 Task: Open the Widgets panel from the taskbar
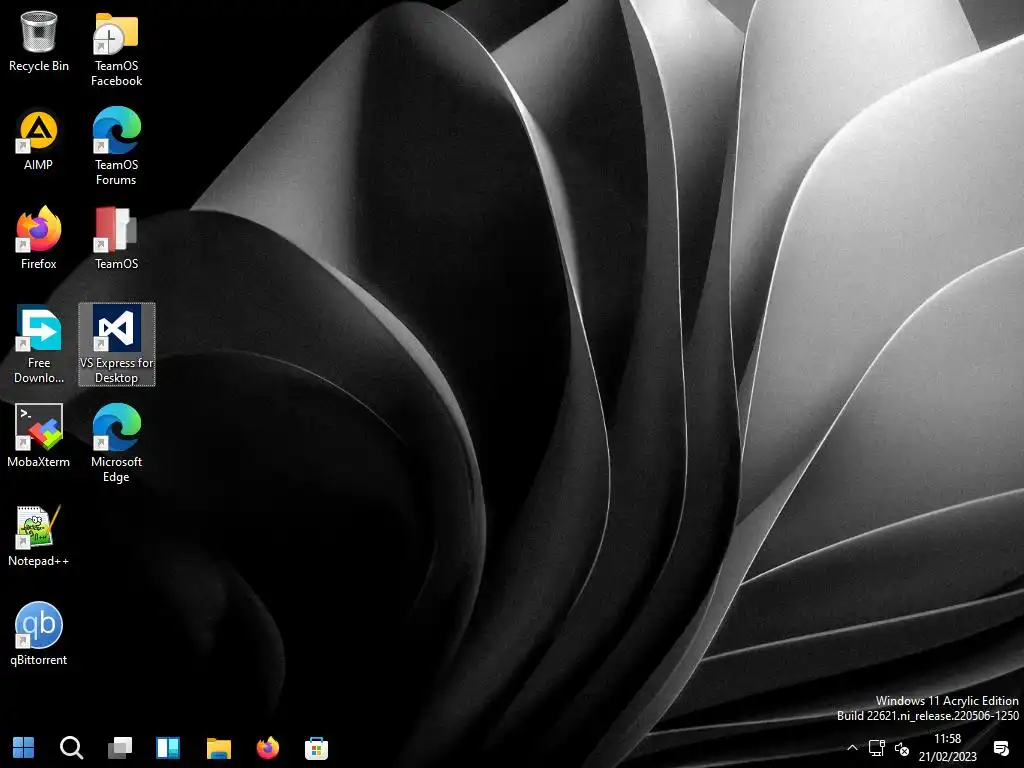click(x=168, y=748)
